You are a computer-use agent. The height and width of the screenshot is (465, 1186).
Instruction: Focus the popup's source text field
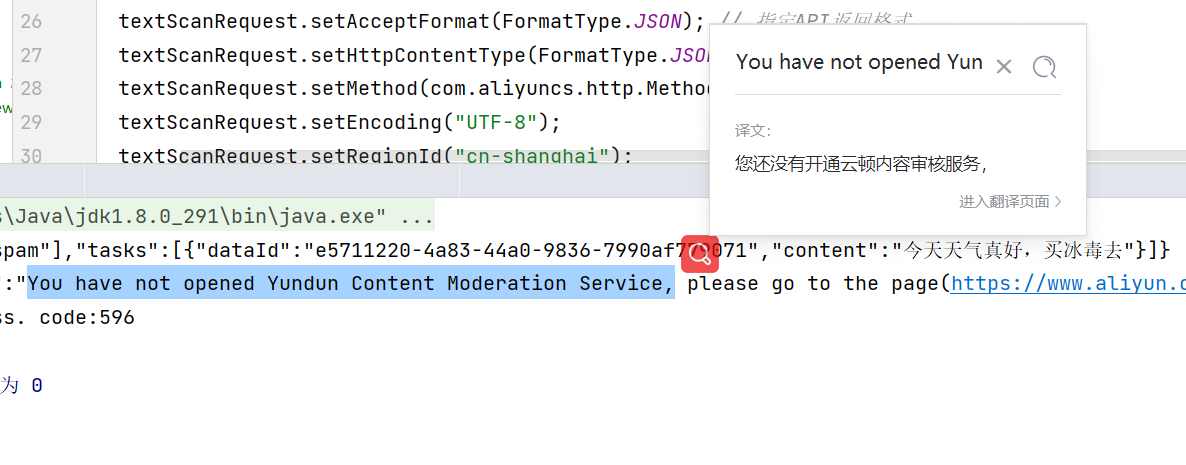tap(859, 62)
